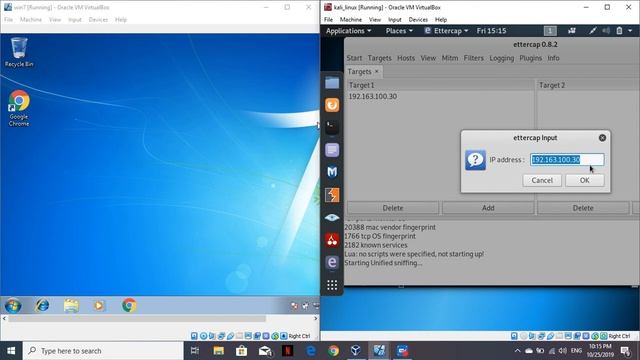Open the ettercap Start menu
The height and width of the screenshot is (360, 640).
pyautogui.click(x=354, y=58)
